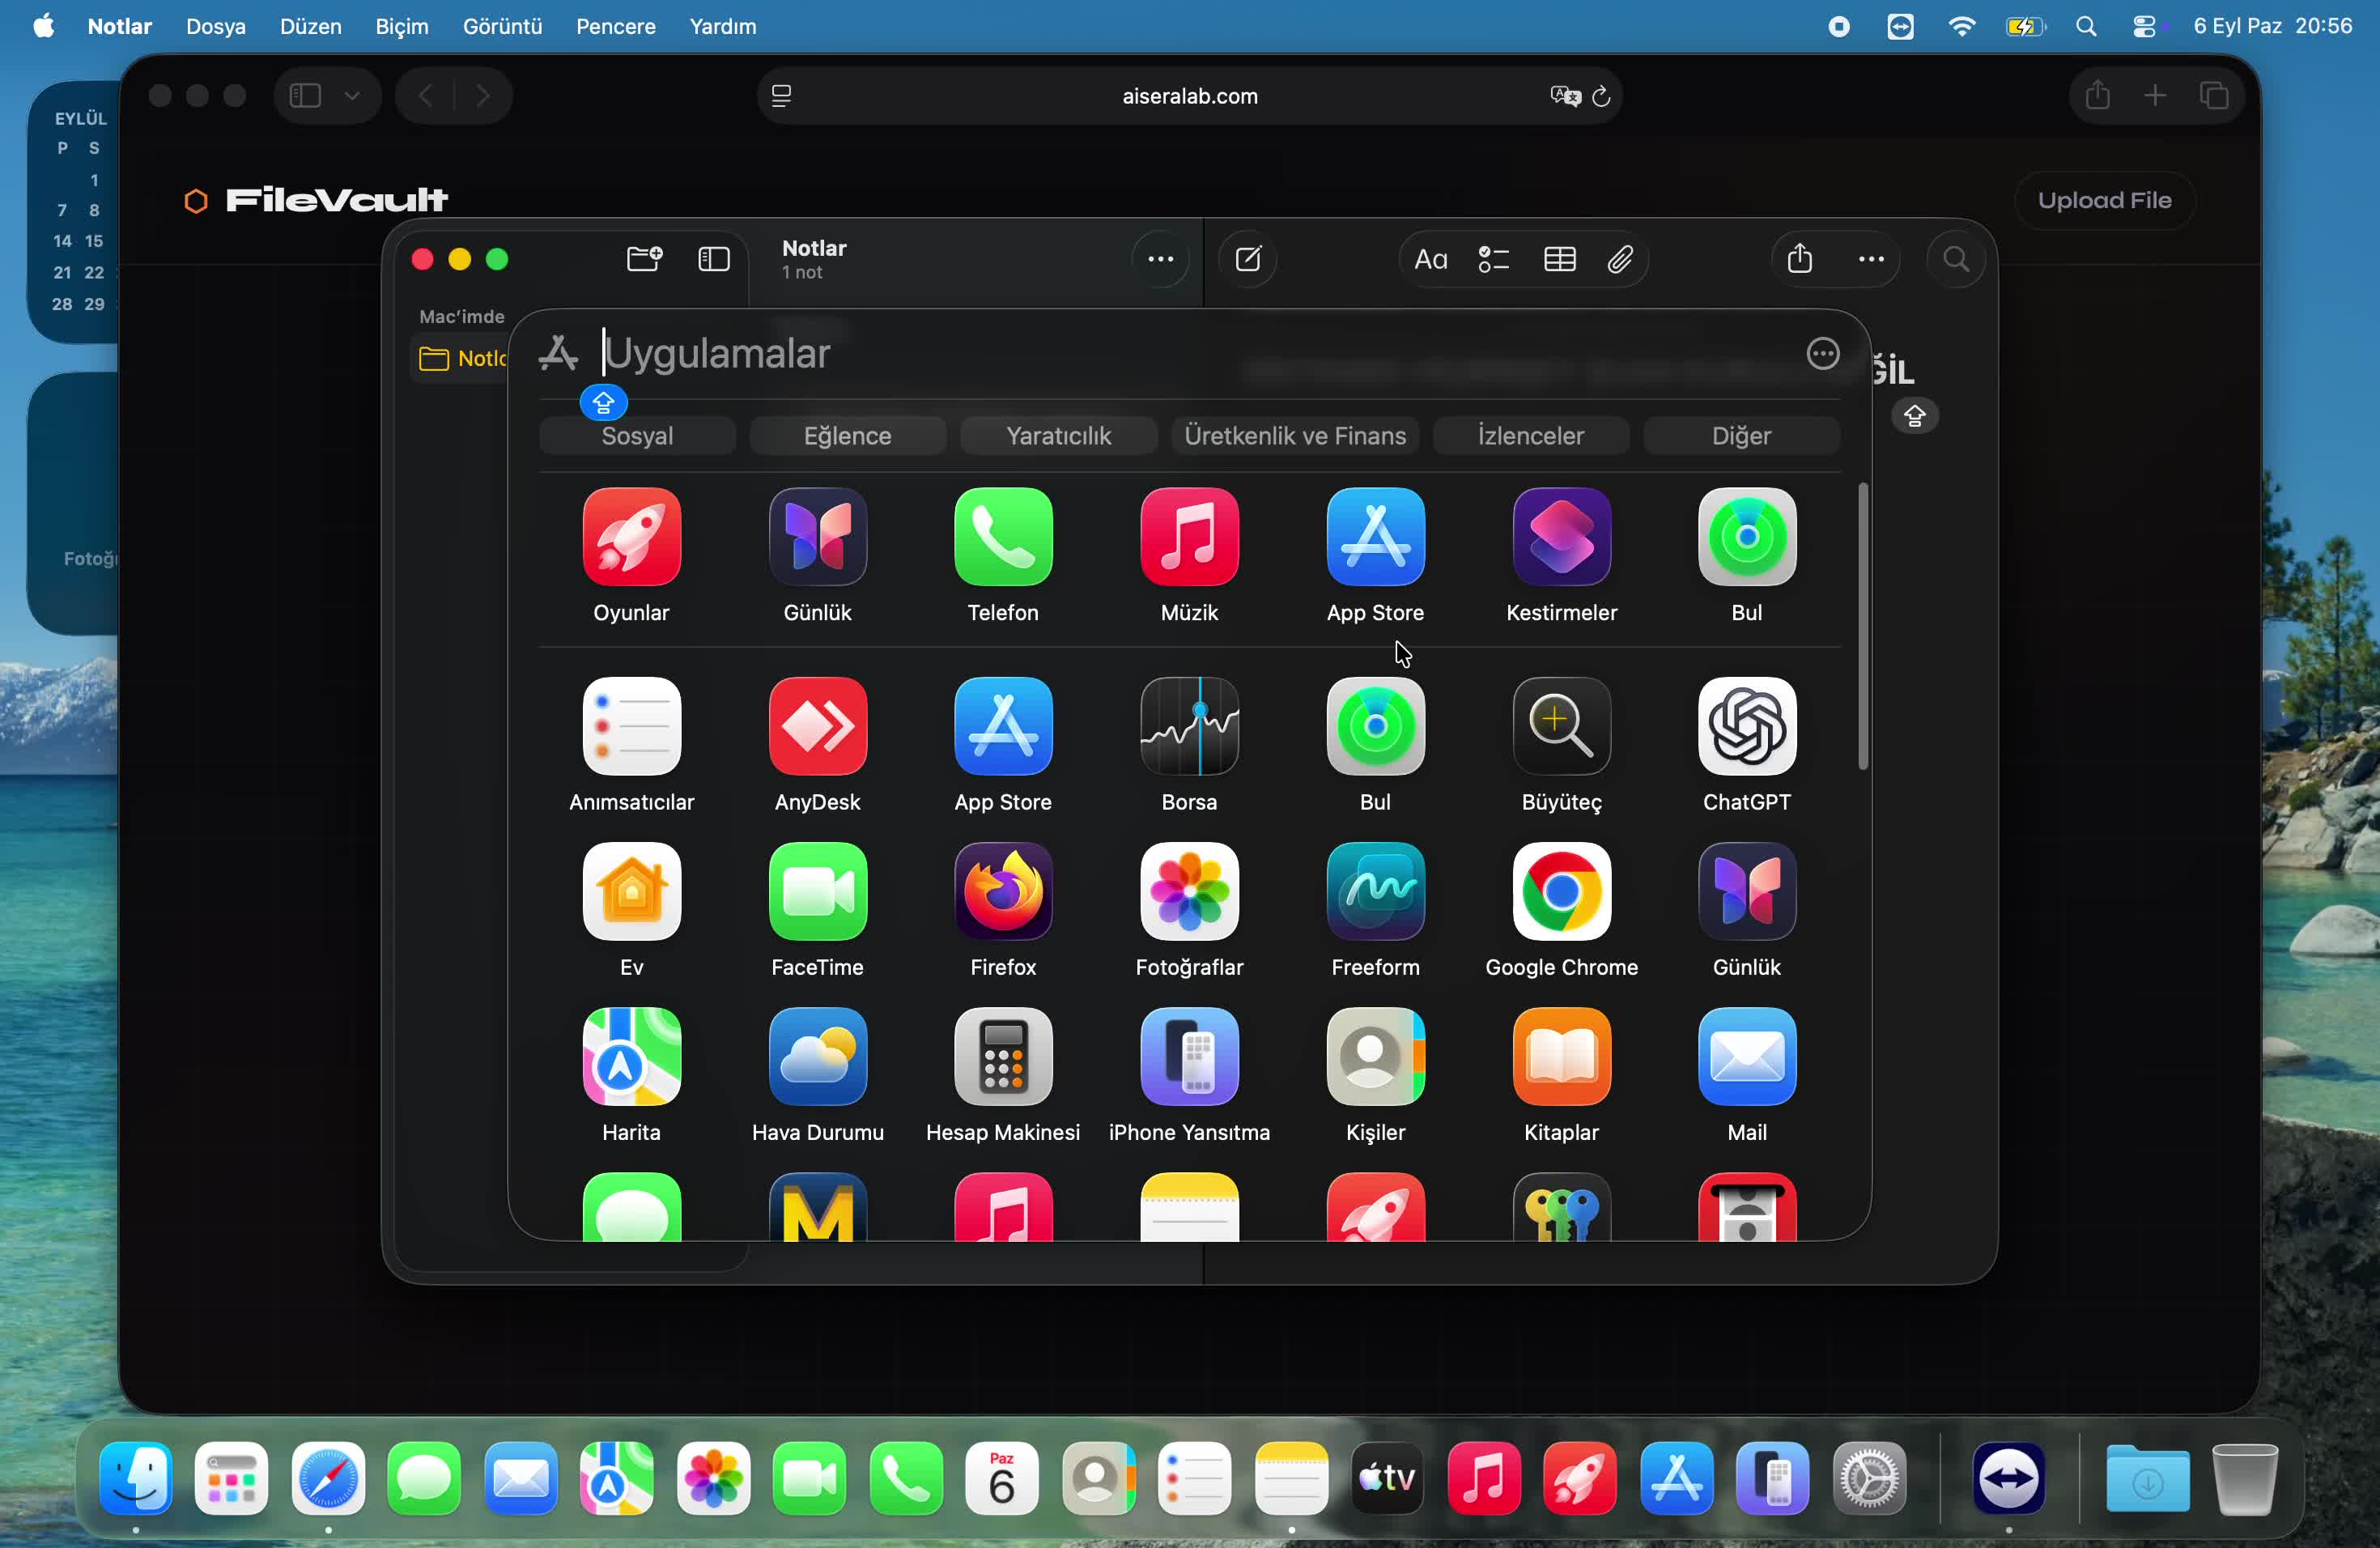The height and width of the screenshot is (1548, 2380).
Task: Open notes list more options menu
Action: pyautogui.click(x=1160, y=260)
